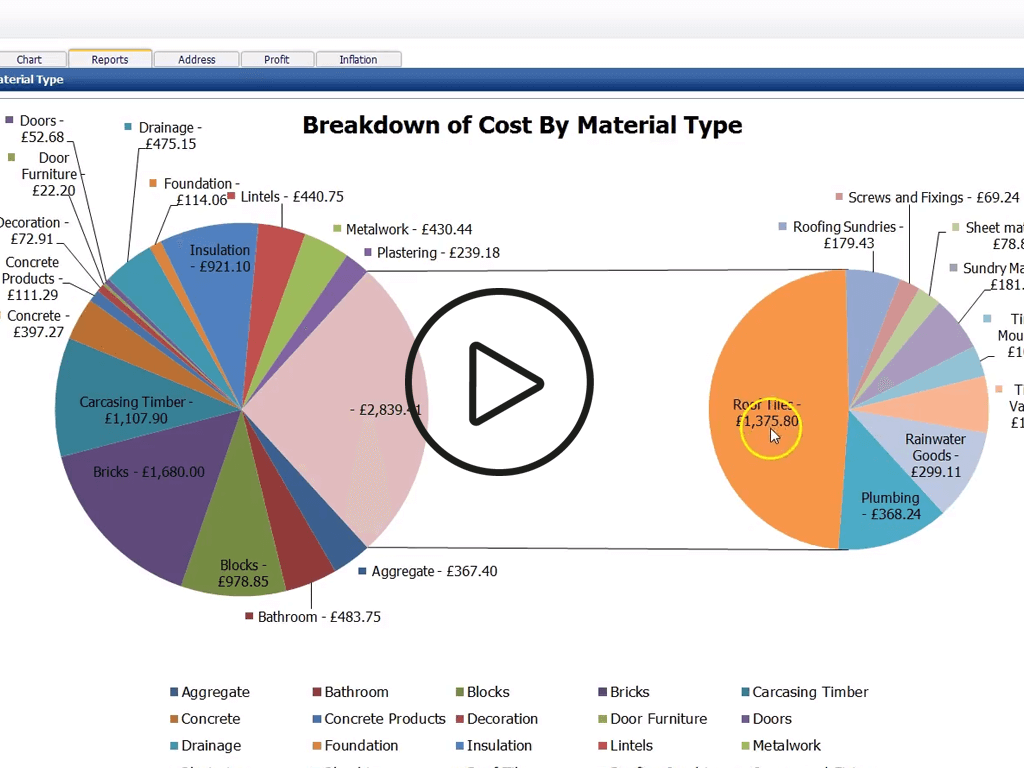The image size is (1024, 768).
Task: Click the Bathroom legend color marker
Action: [317, 692]
